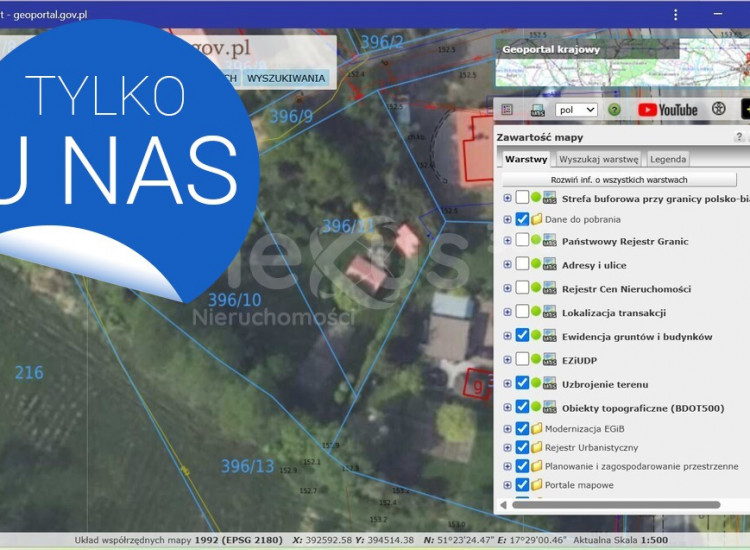Open the green help question icon
Screen dimensions: 750x550
[x=614, y=110]
